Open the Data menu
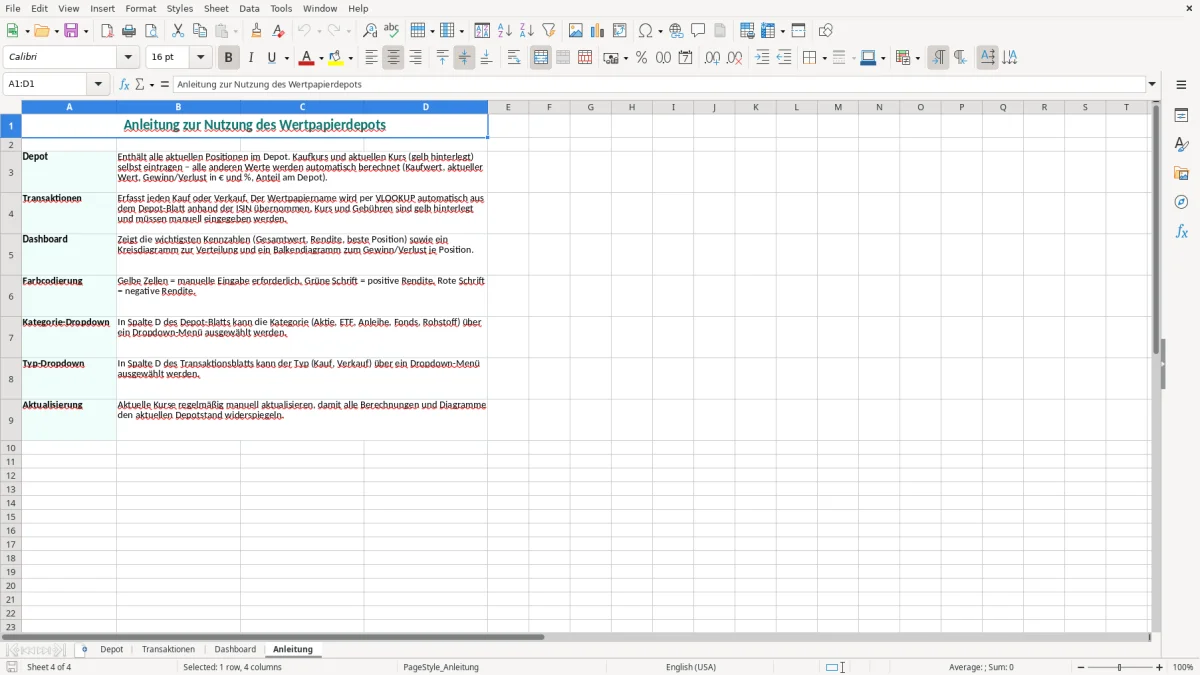This screenshot has height=675, width=1200. click(x=249, y=8)
